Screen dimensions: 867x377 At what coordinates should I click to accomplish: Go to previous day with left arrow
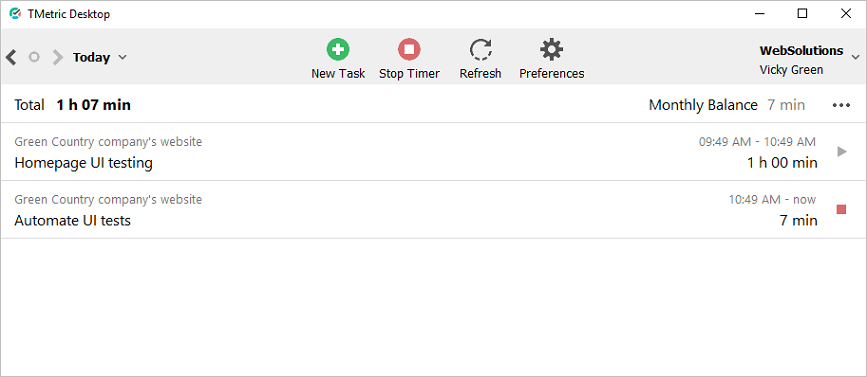pos(11,57)
